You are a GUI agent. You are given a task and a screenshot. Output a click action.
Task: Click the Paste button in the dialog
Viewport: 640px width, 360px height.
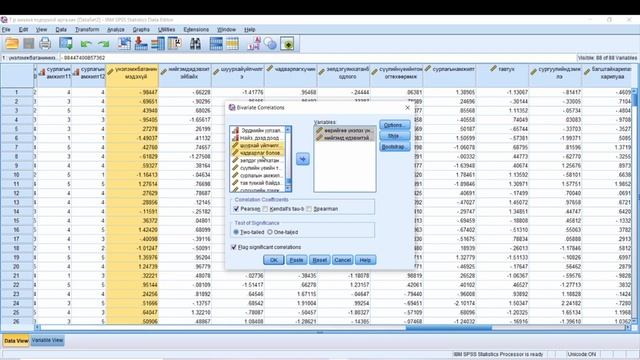pyautogui.click(x=296, y=260)
